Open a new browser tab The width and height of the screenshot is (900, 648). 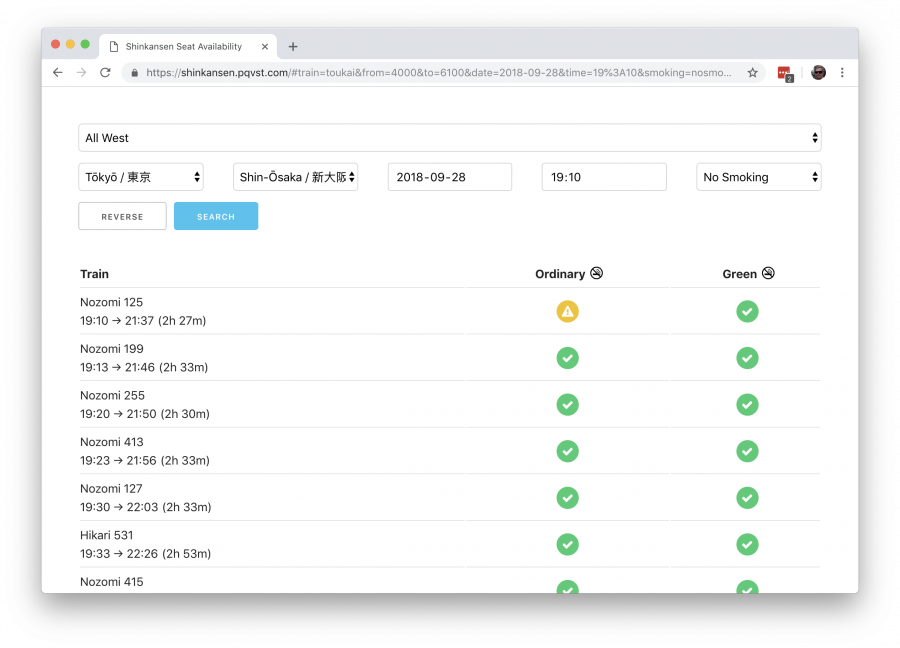(292, 46)
